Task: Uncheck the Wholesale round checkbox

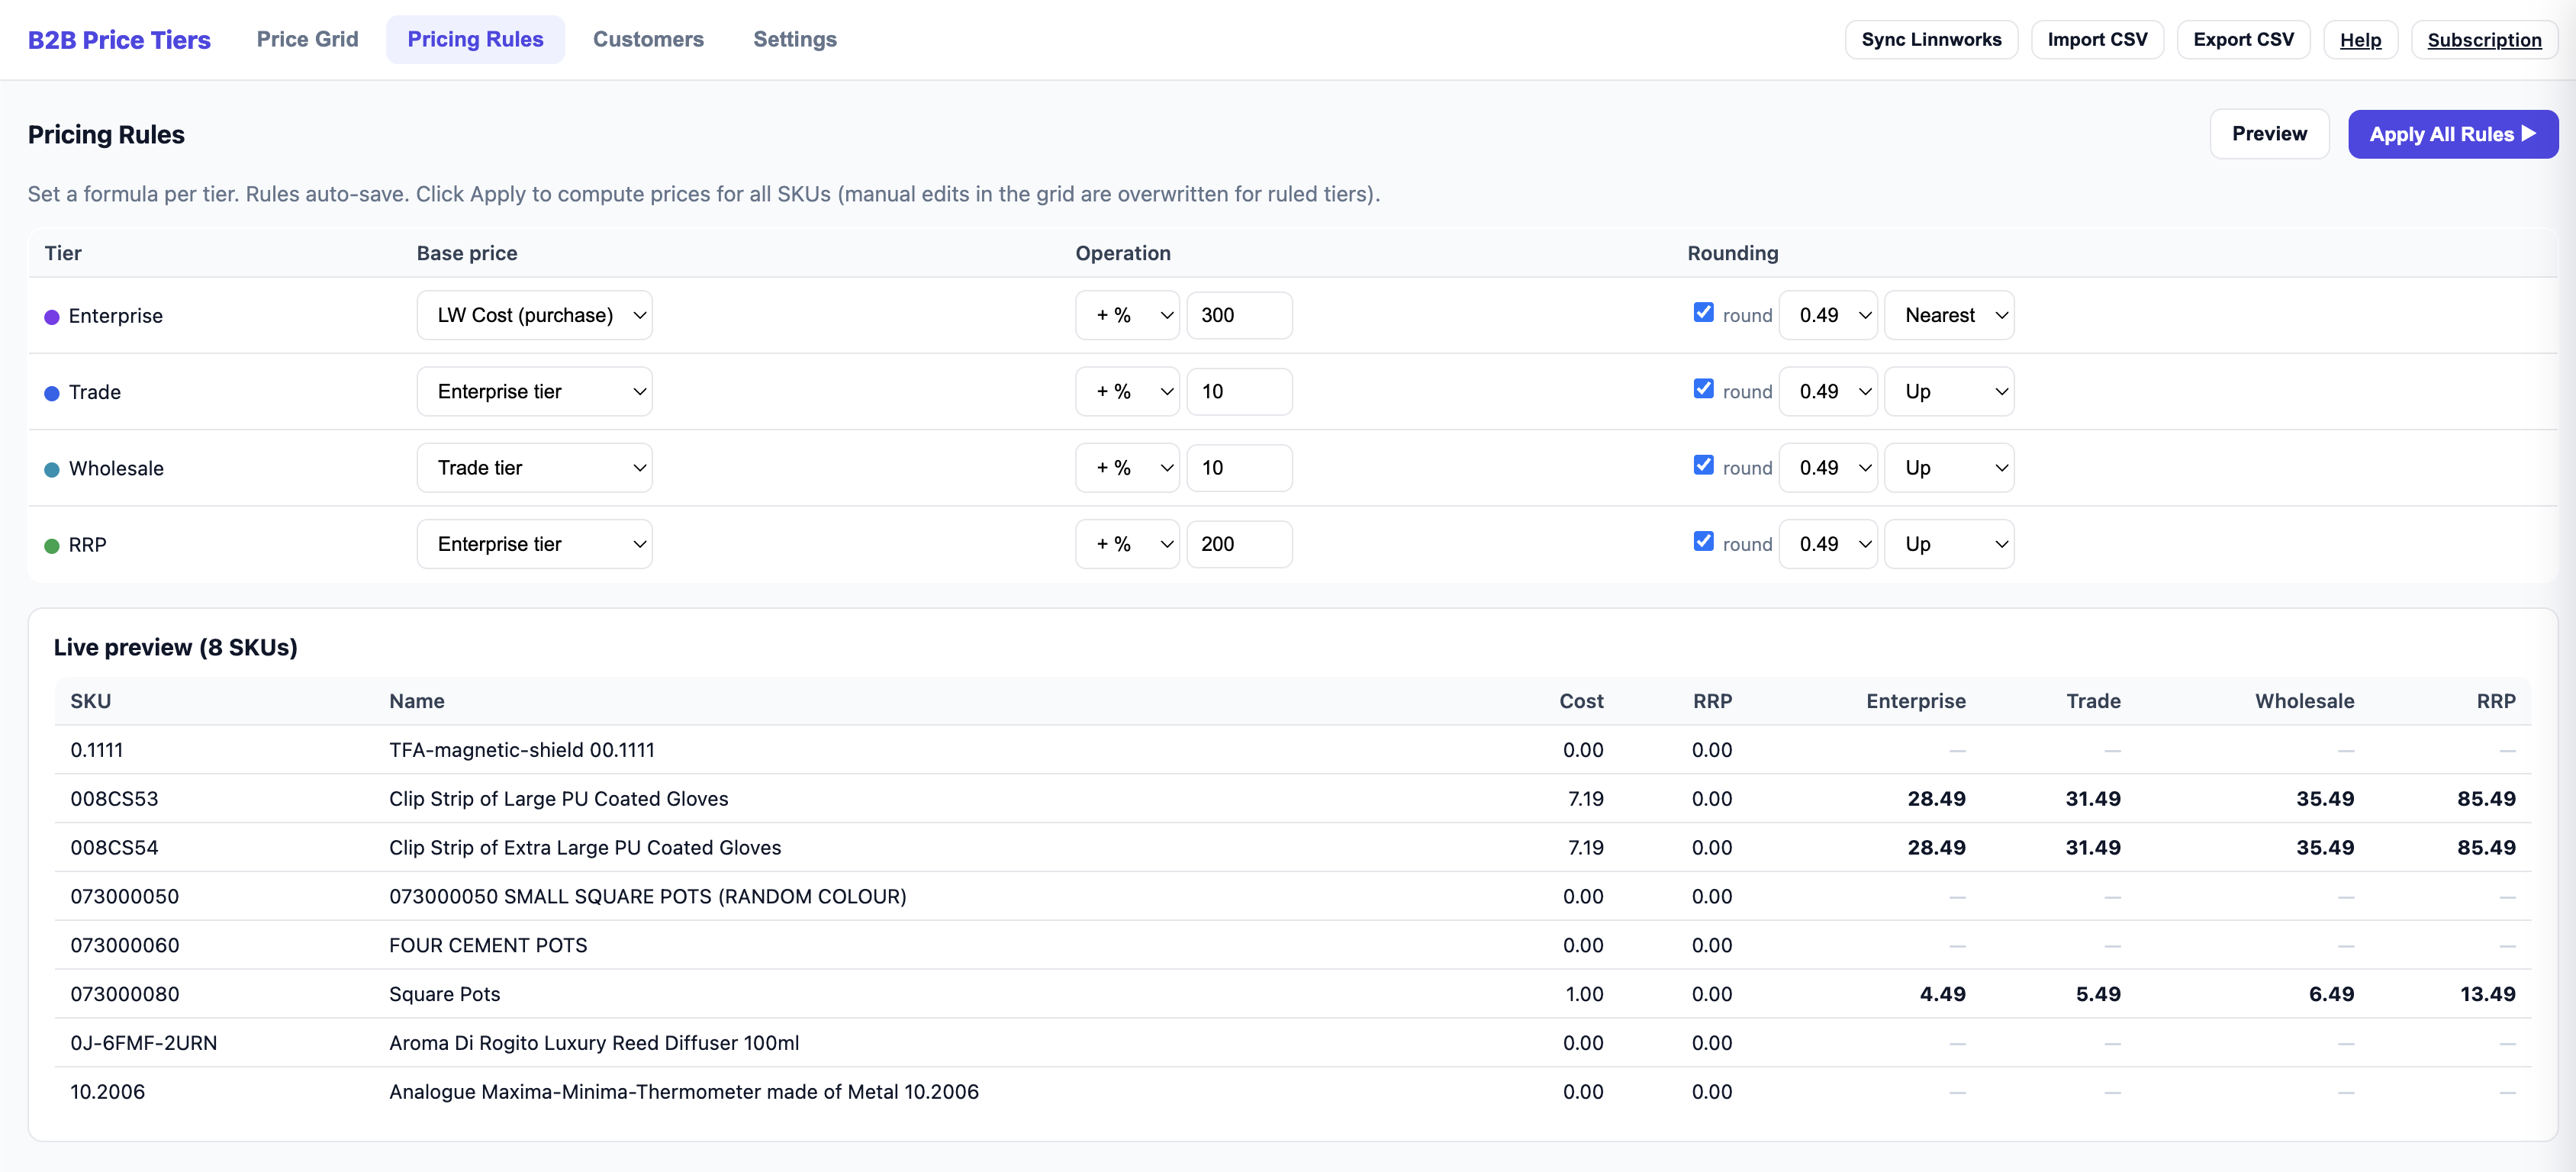Action: pyautogui.click(x=1703, y=465)
